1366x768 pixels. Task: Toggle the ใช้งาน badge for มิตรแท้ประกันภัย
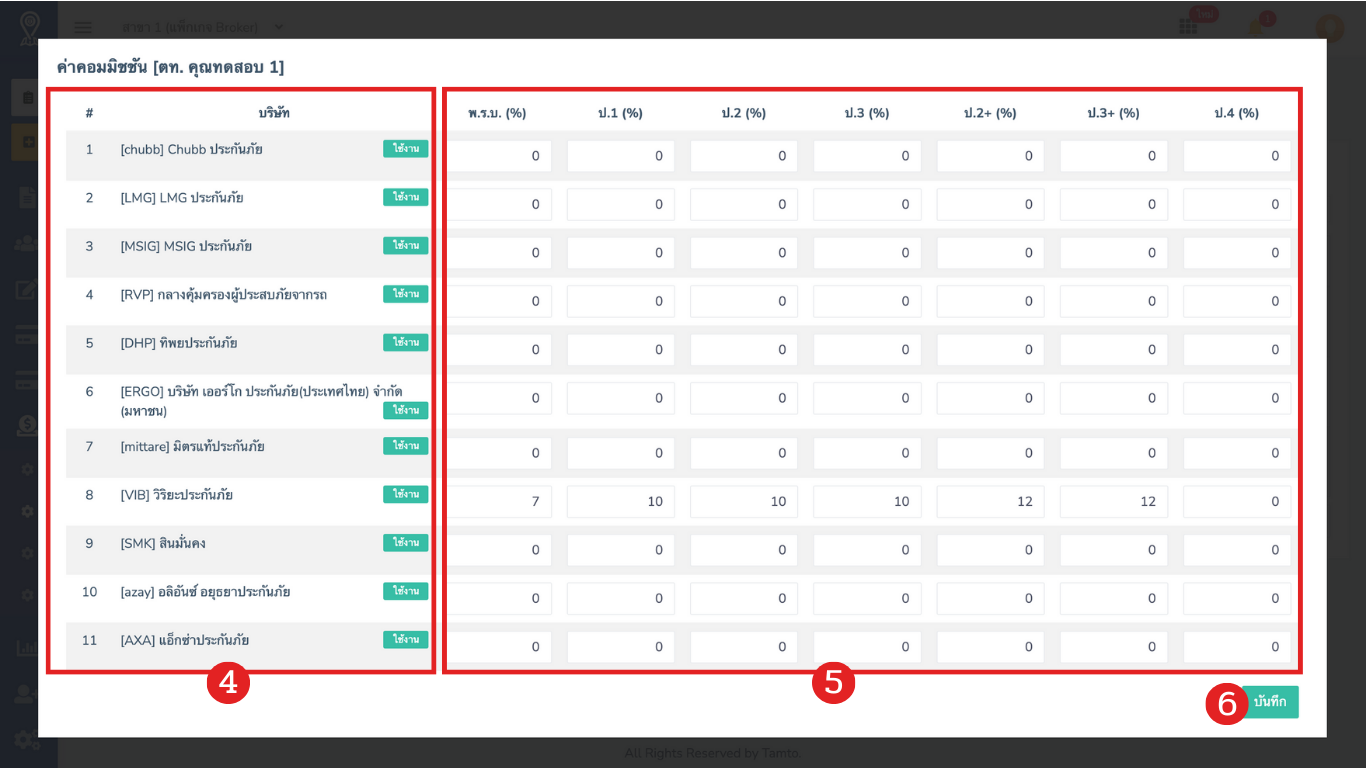(x=405, y=446)
